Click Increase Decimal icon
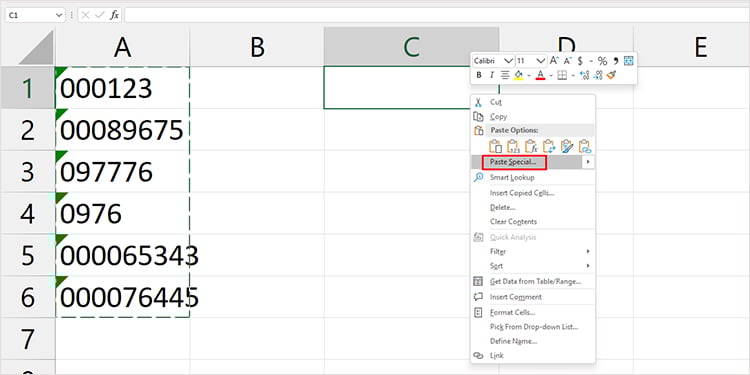Image resolution: width=750 pixels, height=375 pixels. point(585,75)
